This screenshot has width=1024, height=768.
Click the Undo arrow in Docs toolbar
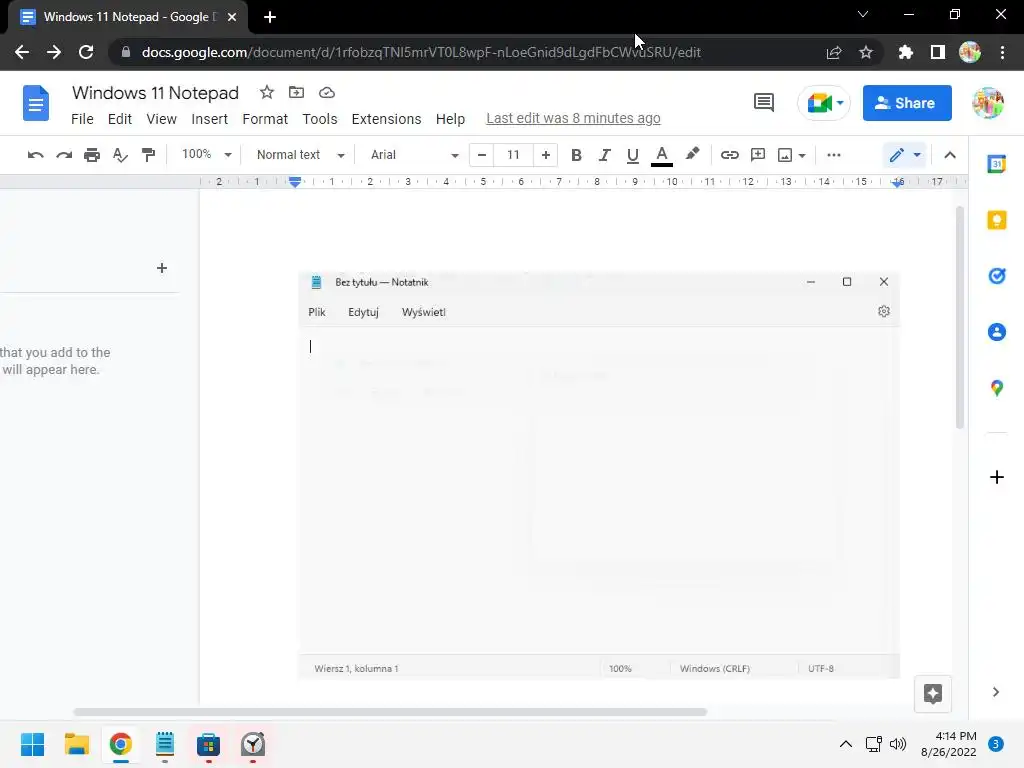coord(35,155)
